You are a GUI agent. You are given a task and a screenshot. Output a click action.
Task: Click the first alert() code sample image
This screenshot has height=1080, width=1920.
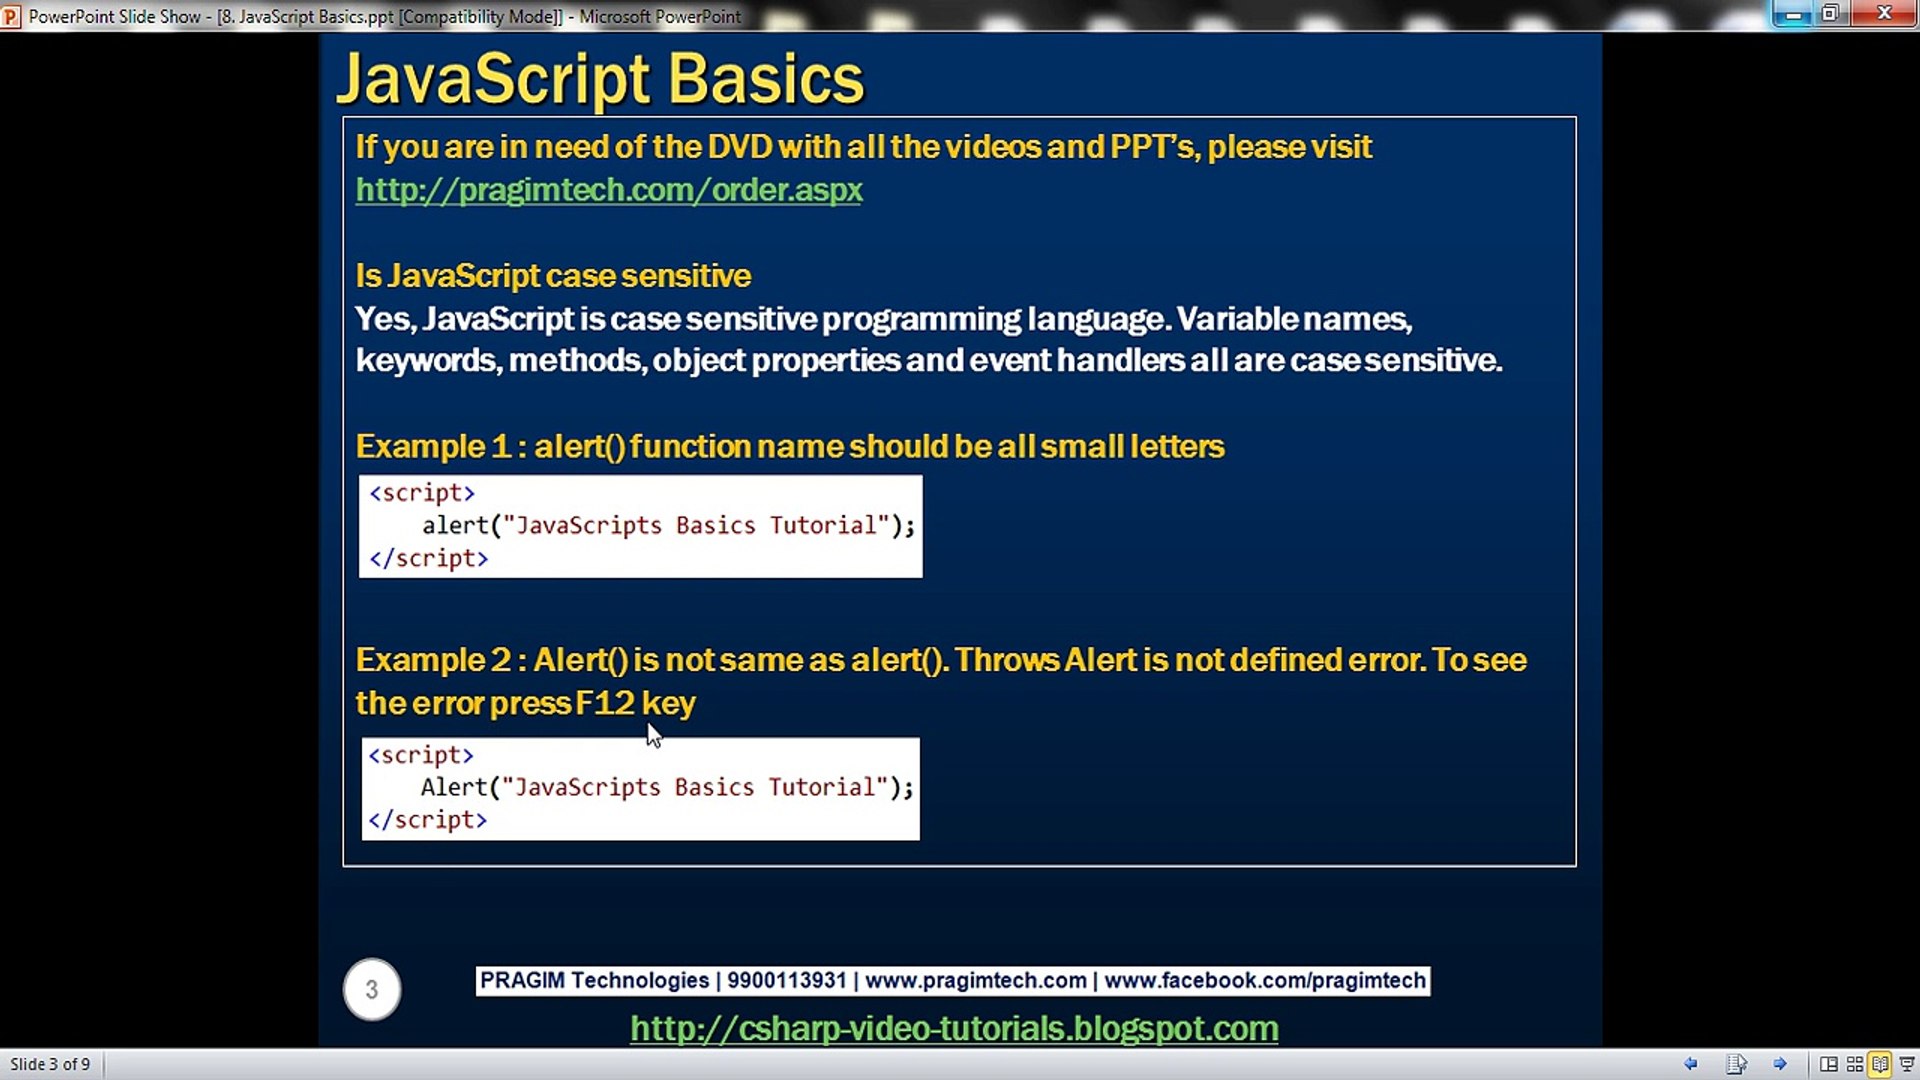coord(640,526)
